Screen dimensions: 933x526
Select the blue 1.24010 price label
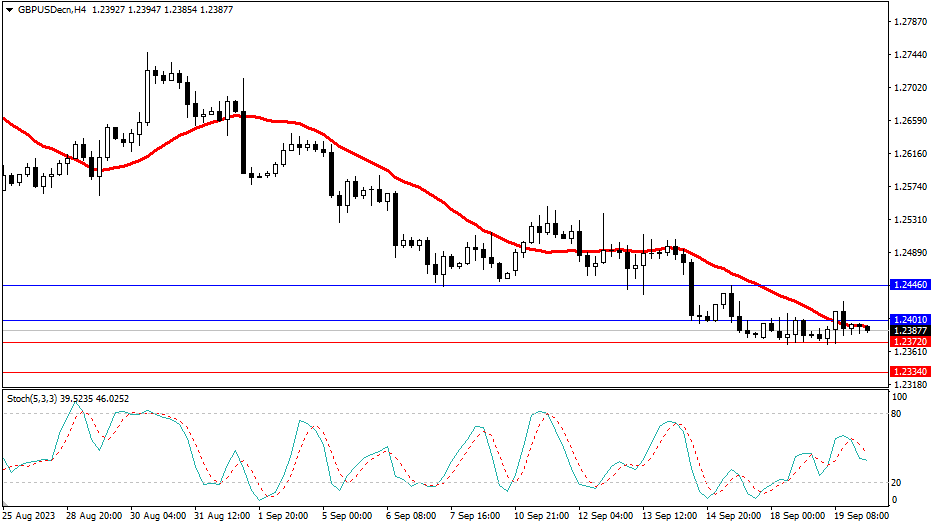[x=910, y=320]
